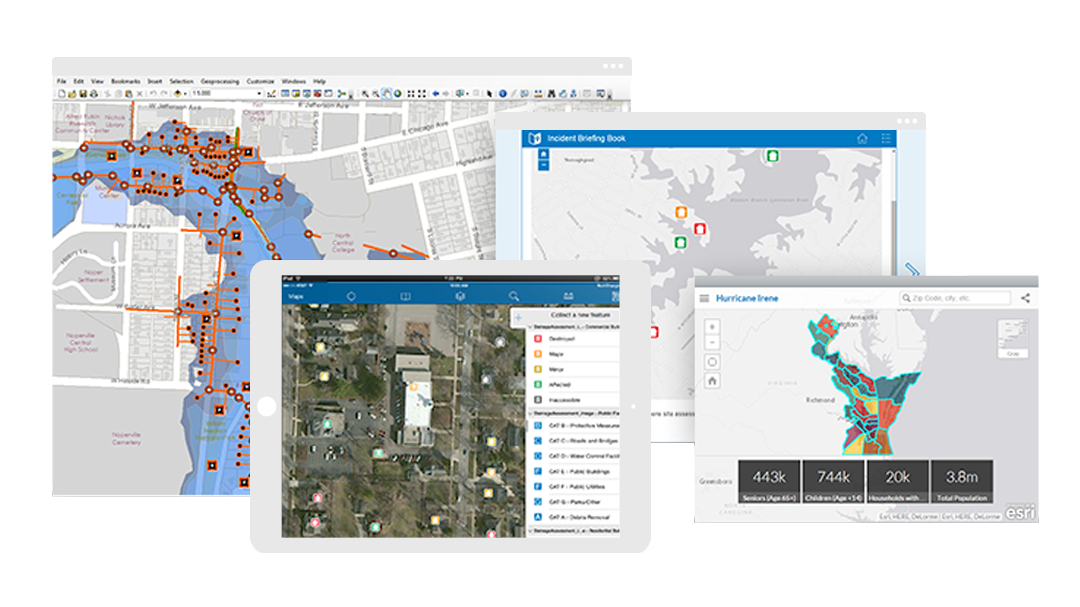Open the hamburger menu in Hurricane Irene app
The width and height of the screenshot is (1080, 607).
[x=704, y=298]
